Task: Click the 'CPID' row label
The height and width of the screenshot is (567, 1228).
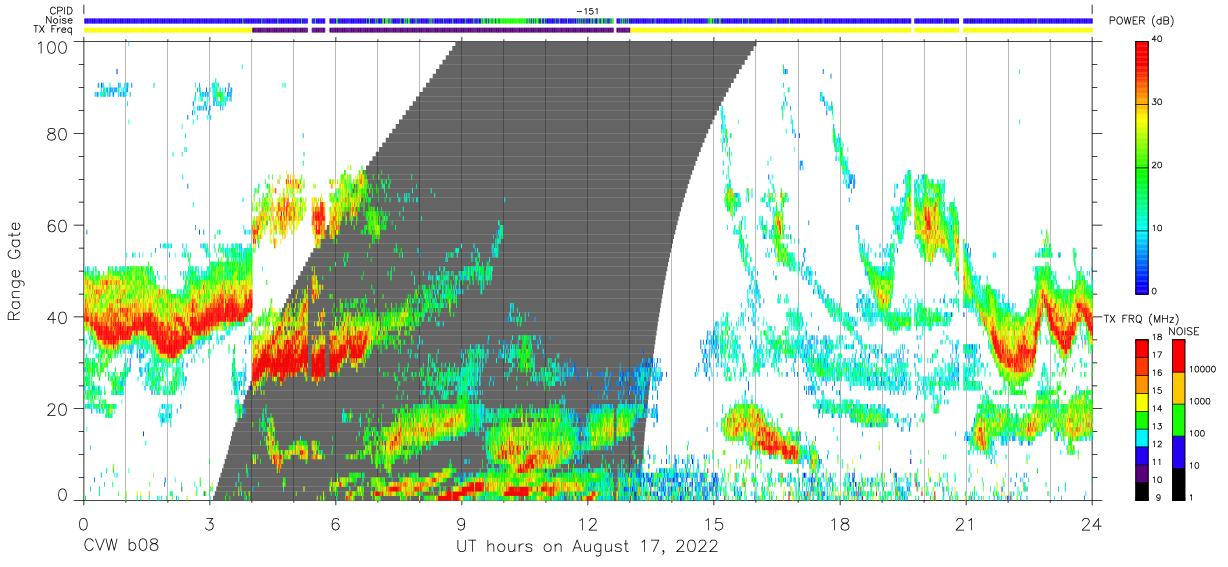Action: click(59, 10)
